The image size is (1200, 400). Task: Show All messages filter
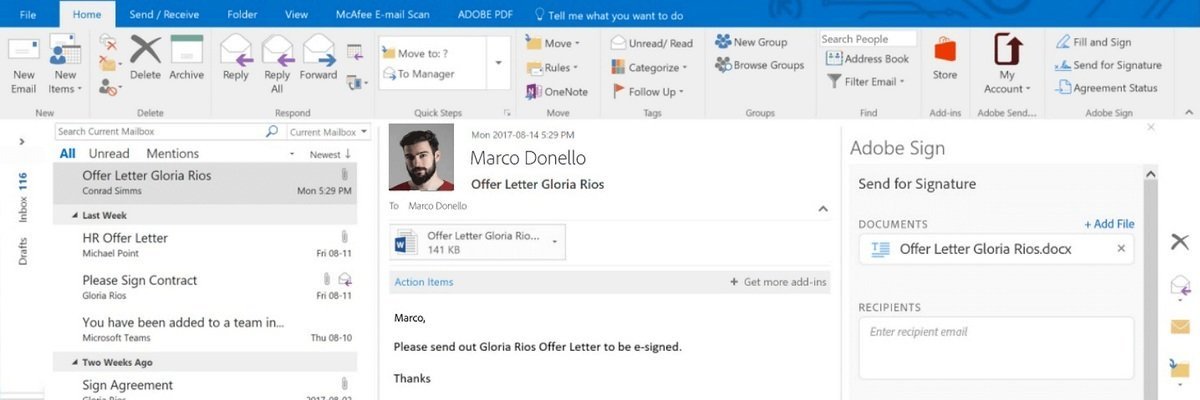click(67, 153)
